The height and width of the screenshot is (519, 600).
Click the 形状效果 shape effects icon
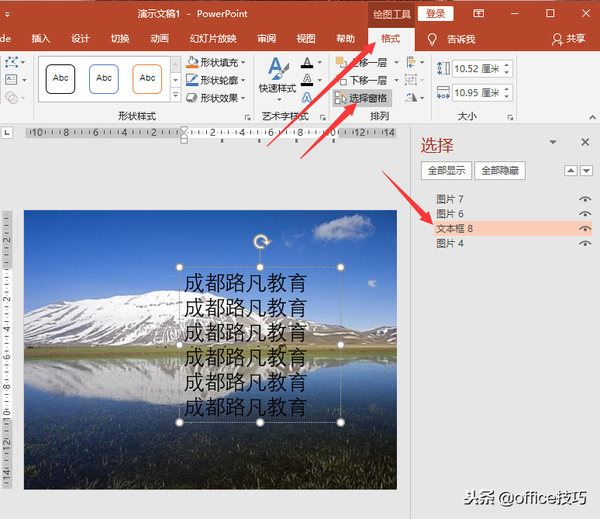click(192, 98)
